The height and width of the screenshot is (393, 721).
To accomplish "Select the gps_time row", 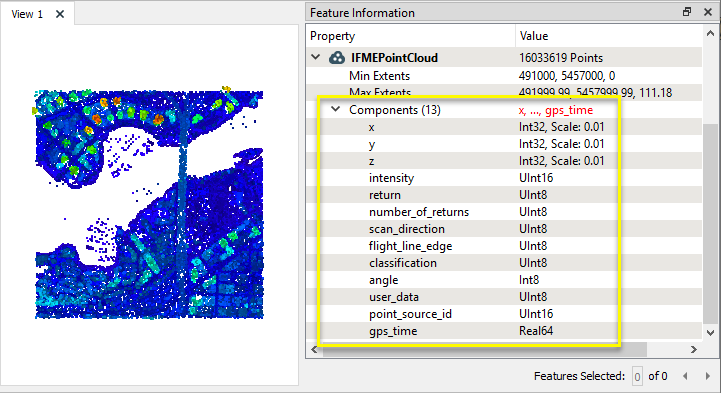I will (504, 331).
